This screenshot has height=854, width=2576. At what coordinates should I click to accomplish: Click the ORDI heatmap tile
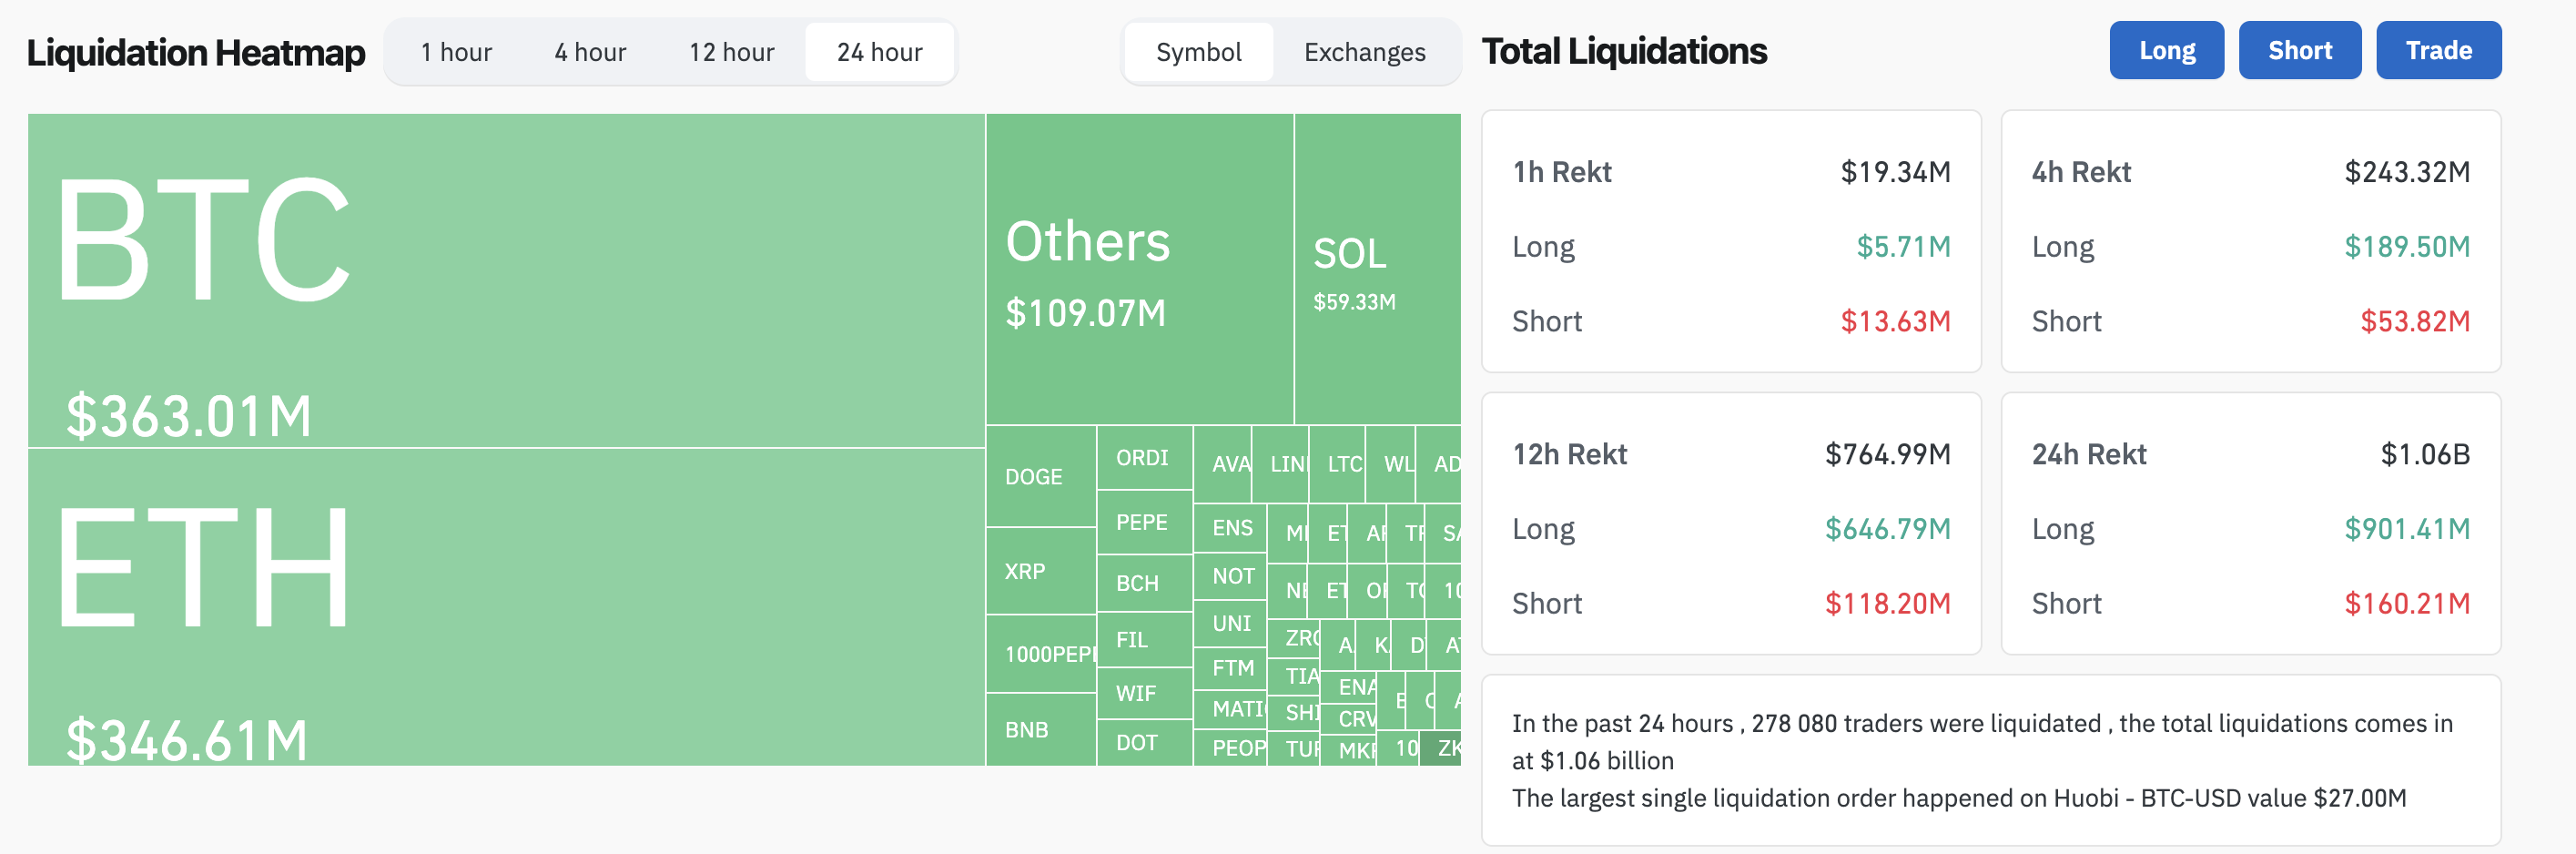pyautogui.click(x=1143, y=458)
